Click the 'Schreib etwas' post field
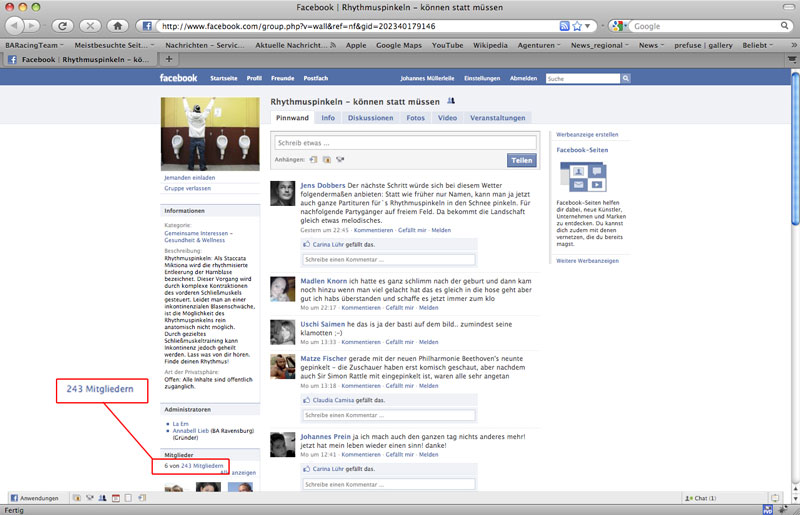The image size is (800, 515). 405,143
